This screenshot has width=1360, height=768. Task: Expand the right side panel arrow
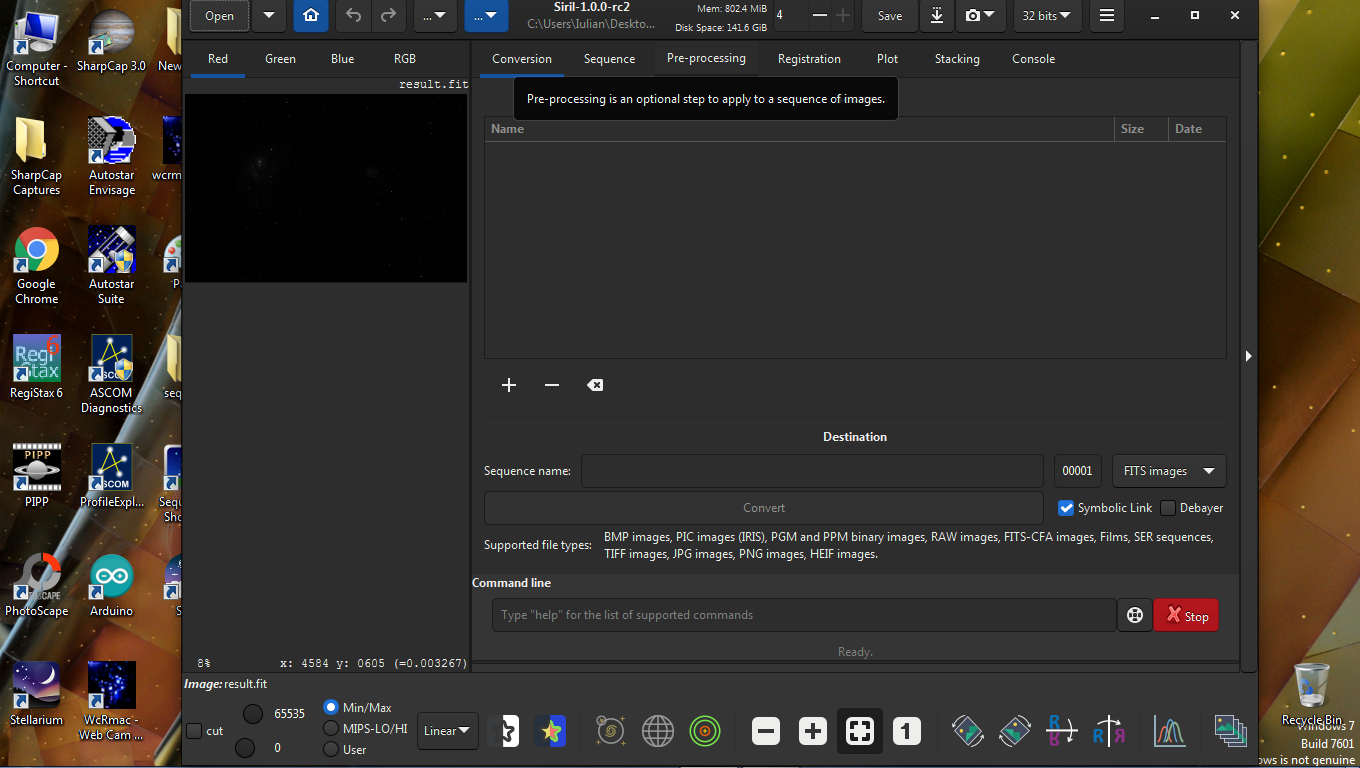point(1248,356)
